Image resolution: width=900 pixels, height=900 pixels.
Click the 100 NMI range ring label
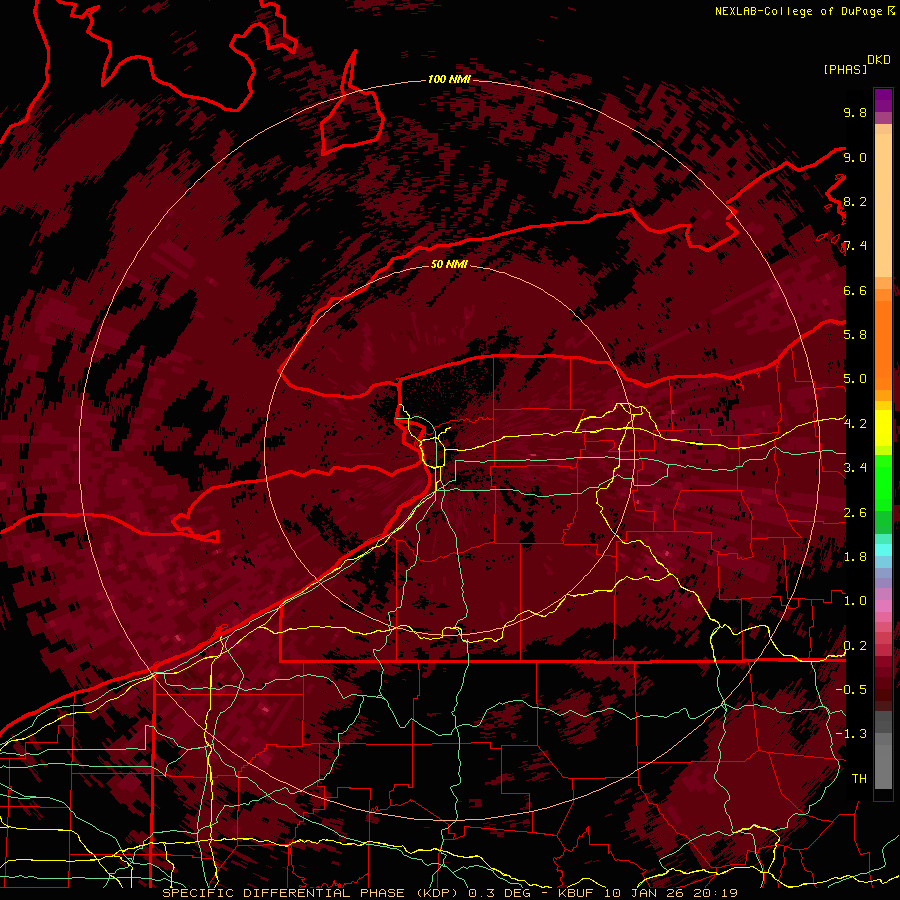coord(449,79)
